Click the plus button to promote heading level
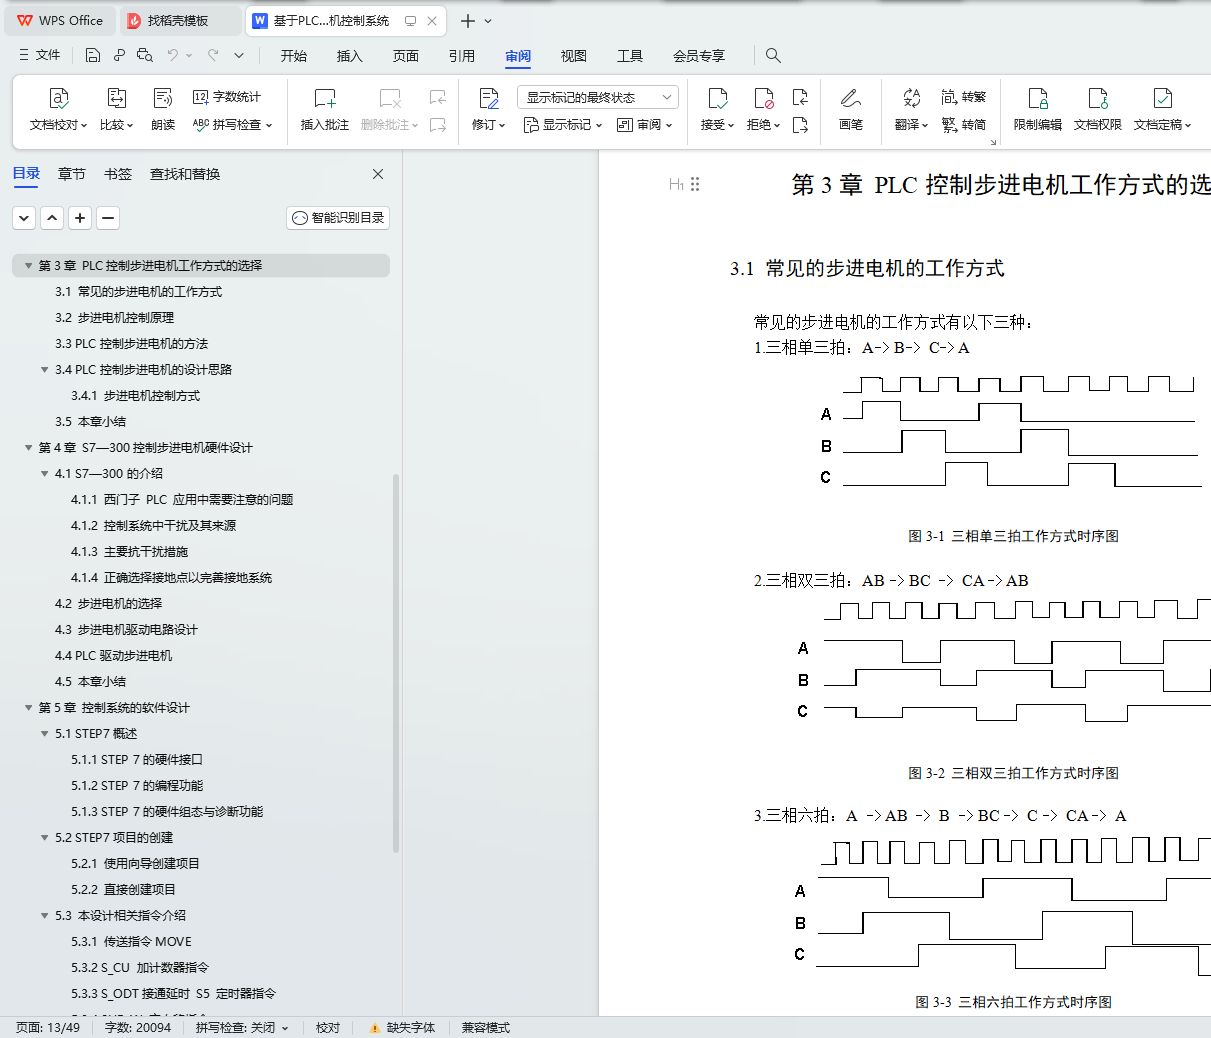The width and height of the screenshot is (1211, 1038). tap(80, 218)
